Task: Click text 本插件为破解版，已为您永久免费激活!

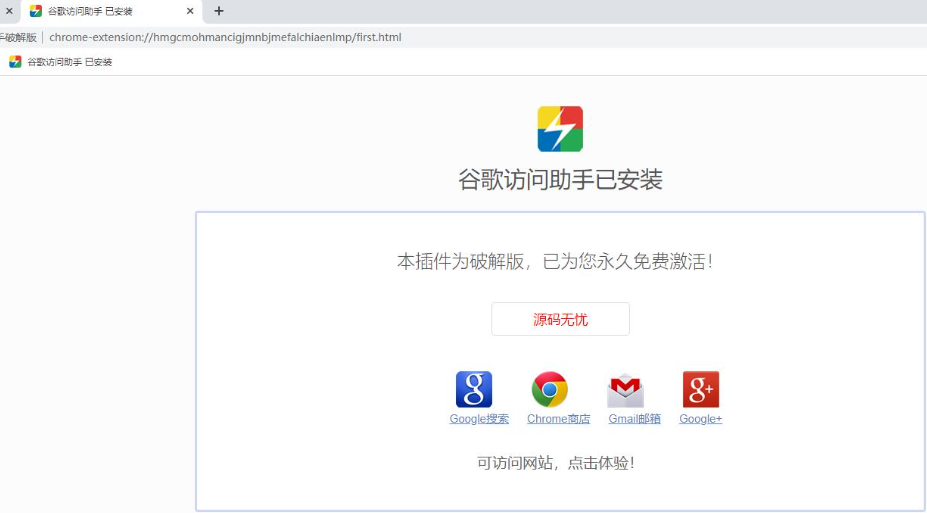Action: point(555,261)
